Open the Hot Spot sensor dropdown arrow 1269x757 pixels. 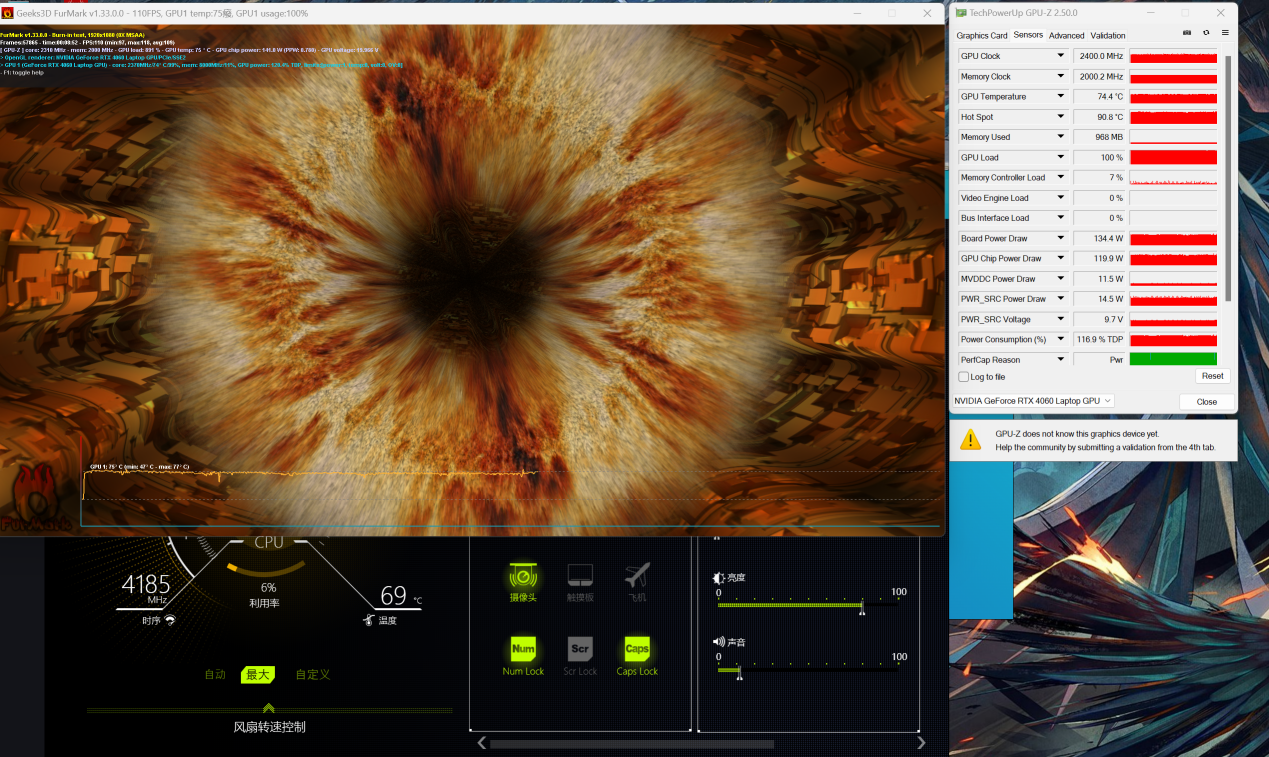pyautogui.click(x=1061, y=117)
